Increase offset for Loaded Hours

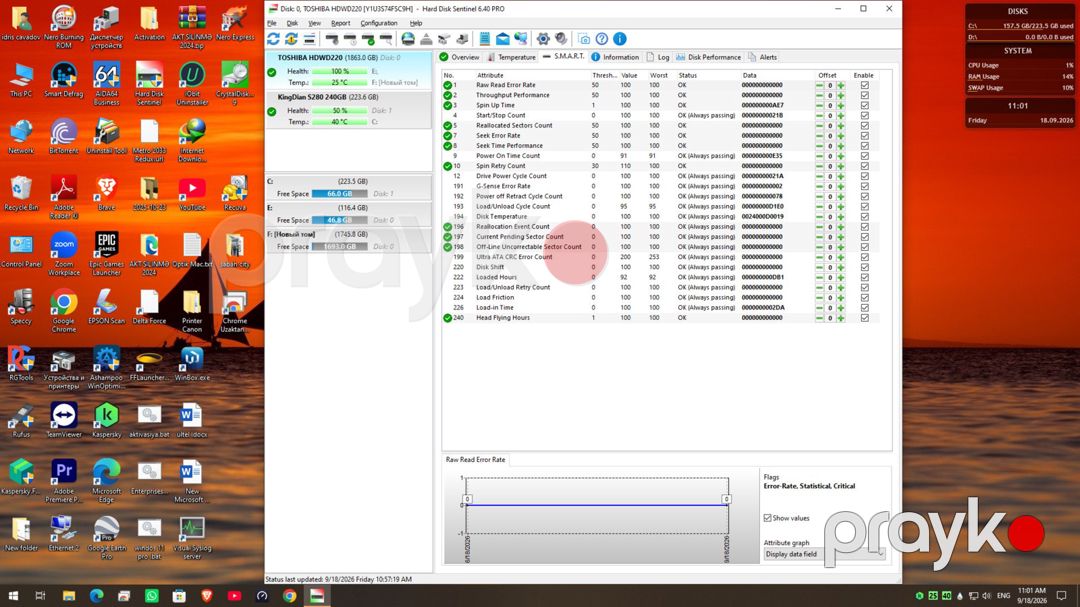tap(841, 277)
